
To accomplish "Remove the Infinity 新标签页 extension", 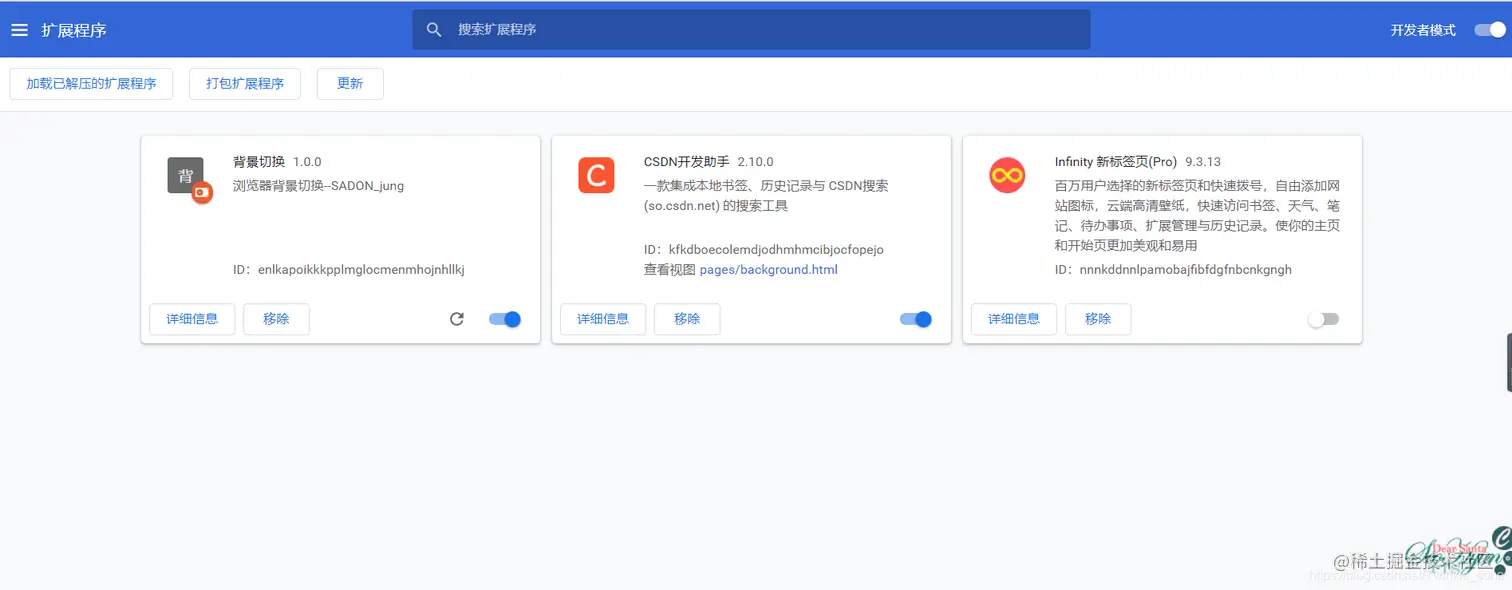I will pyautogui.click(x=1097, y=319).
